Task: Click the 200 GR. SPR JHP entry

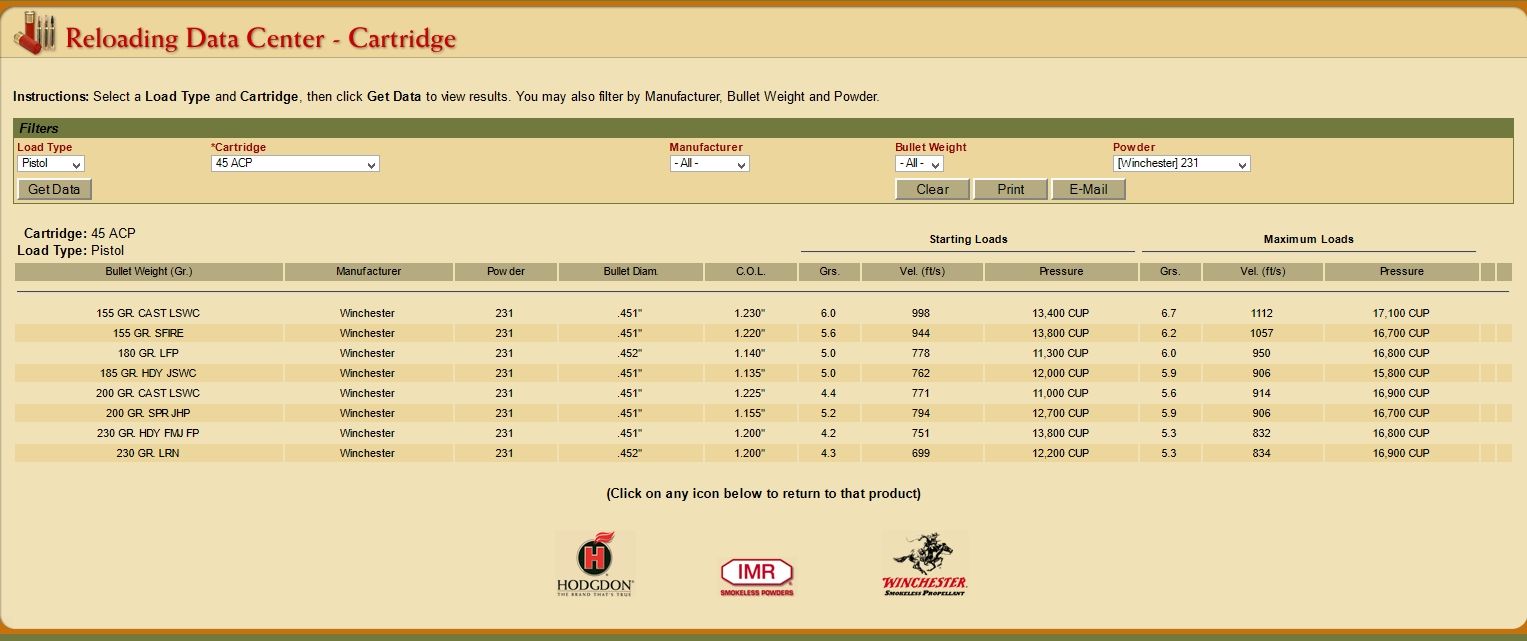Action: [148, 413]
